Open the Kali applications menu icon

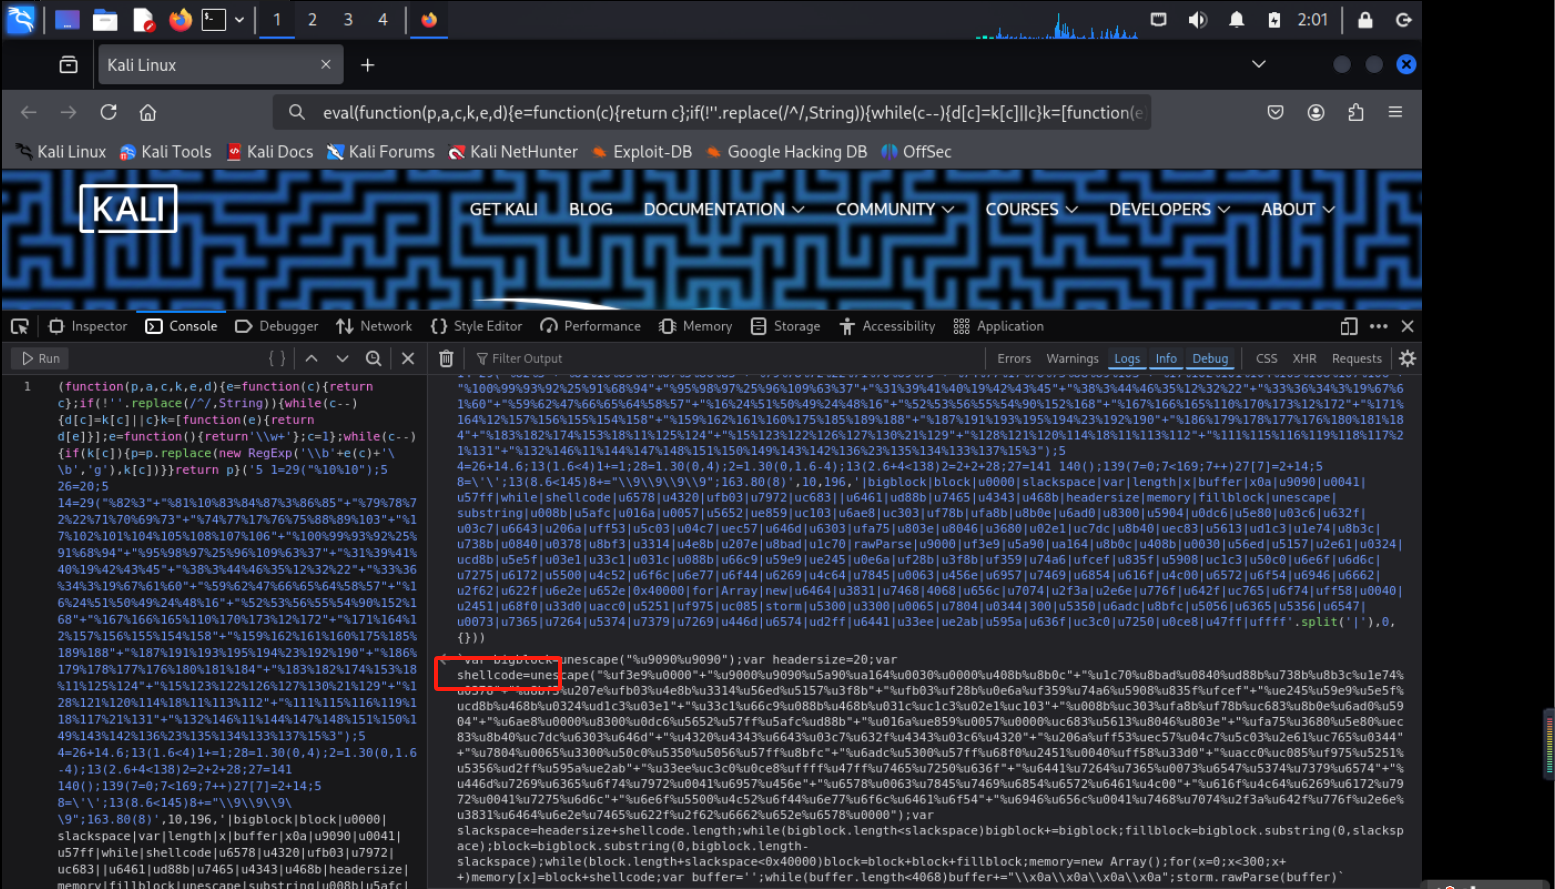click(20, 19)
